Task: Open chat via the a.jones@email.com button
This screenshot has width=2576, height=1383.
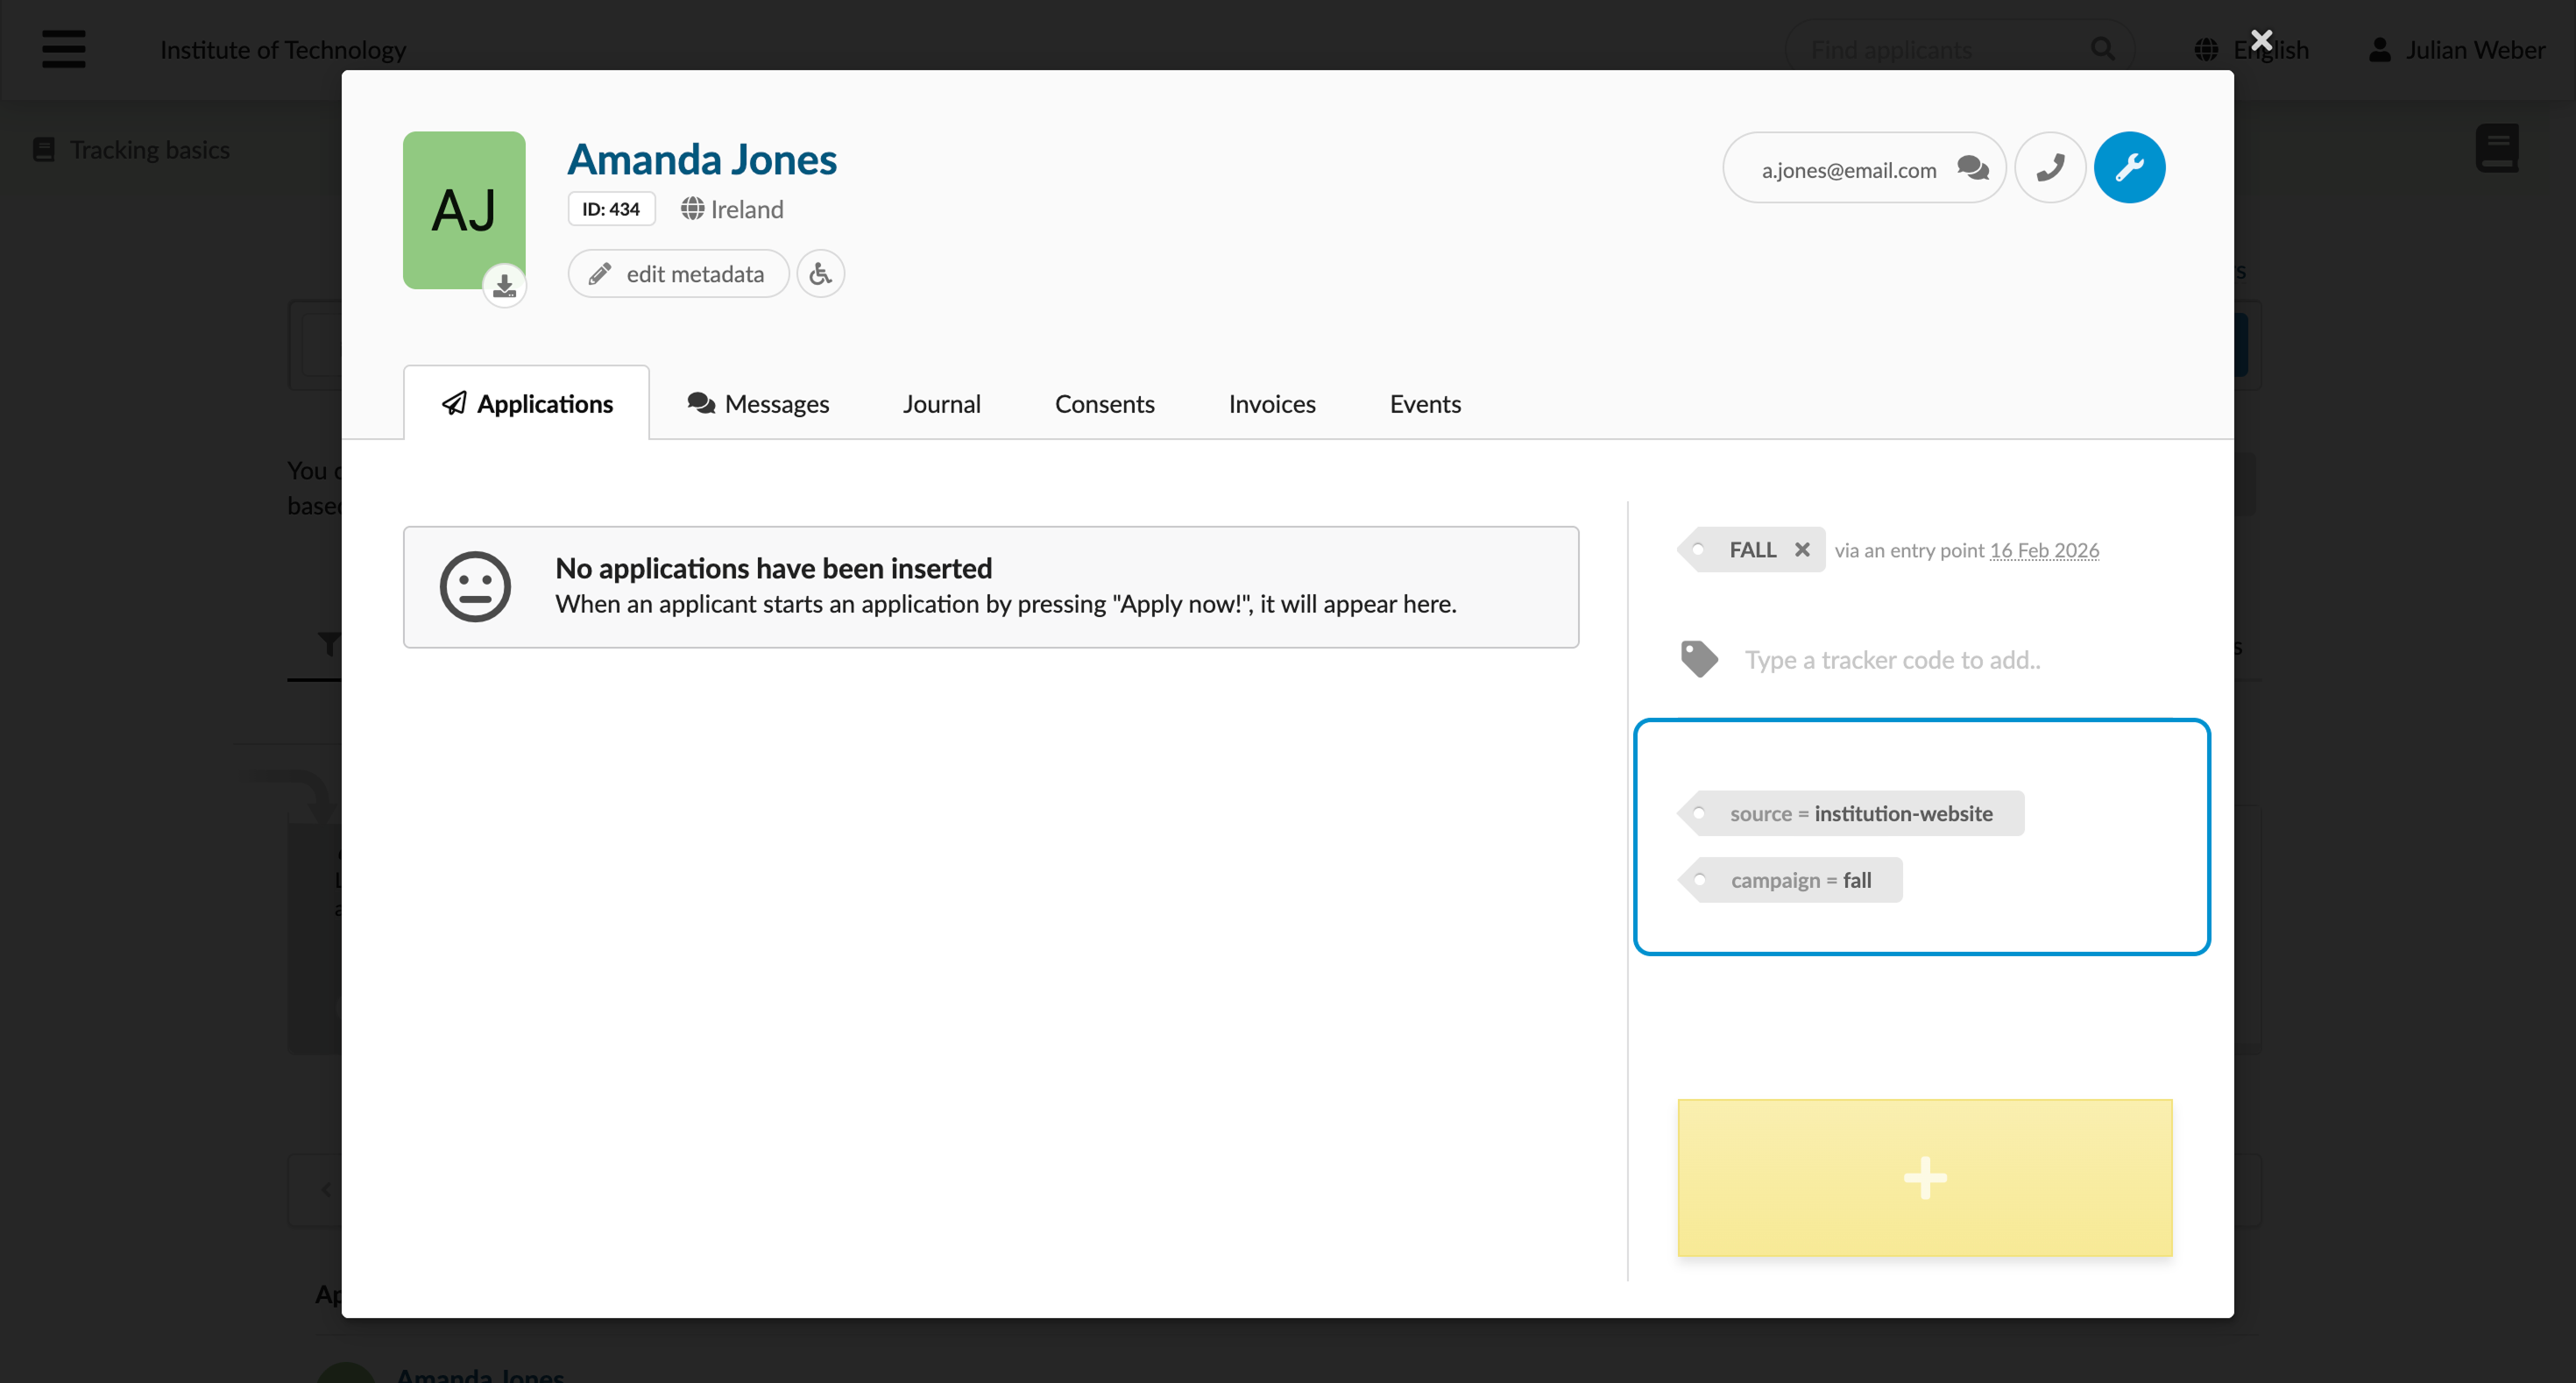Action: [x=1864, y=168]
